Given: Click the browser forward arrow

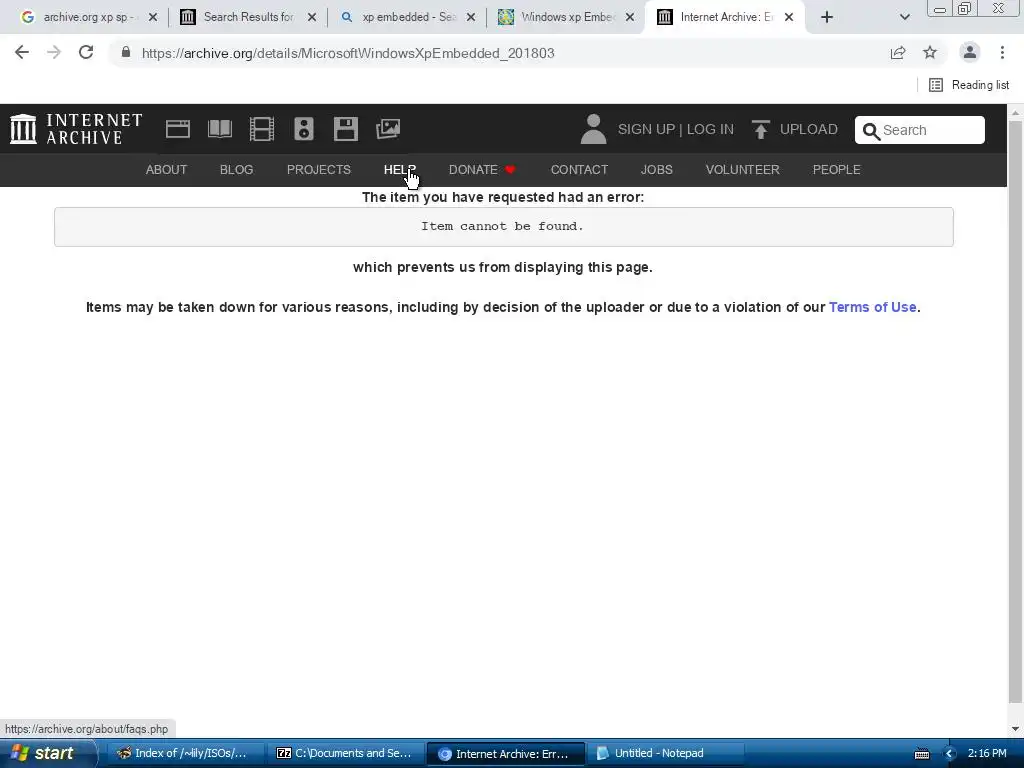Looking at the screenshot, I should tap(54, 52).
